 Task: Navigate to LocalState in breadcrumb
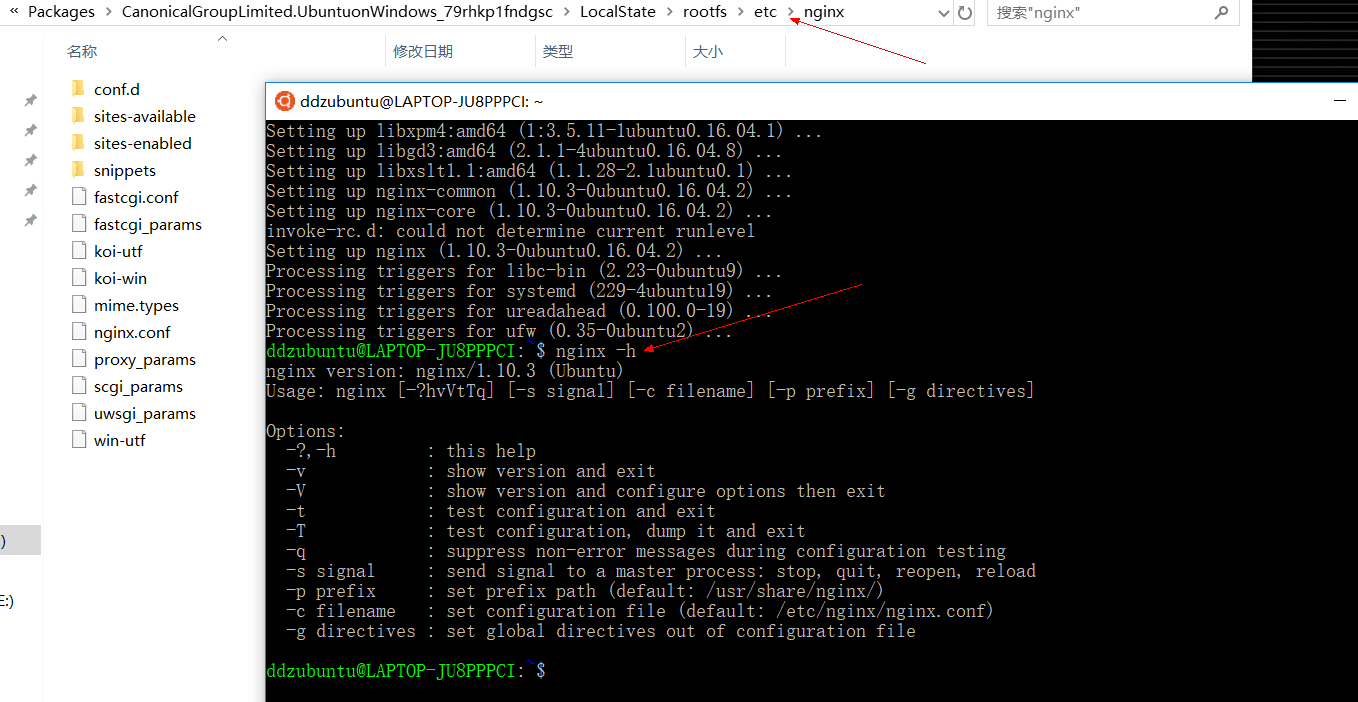click(x=618, y=13)
